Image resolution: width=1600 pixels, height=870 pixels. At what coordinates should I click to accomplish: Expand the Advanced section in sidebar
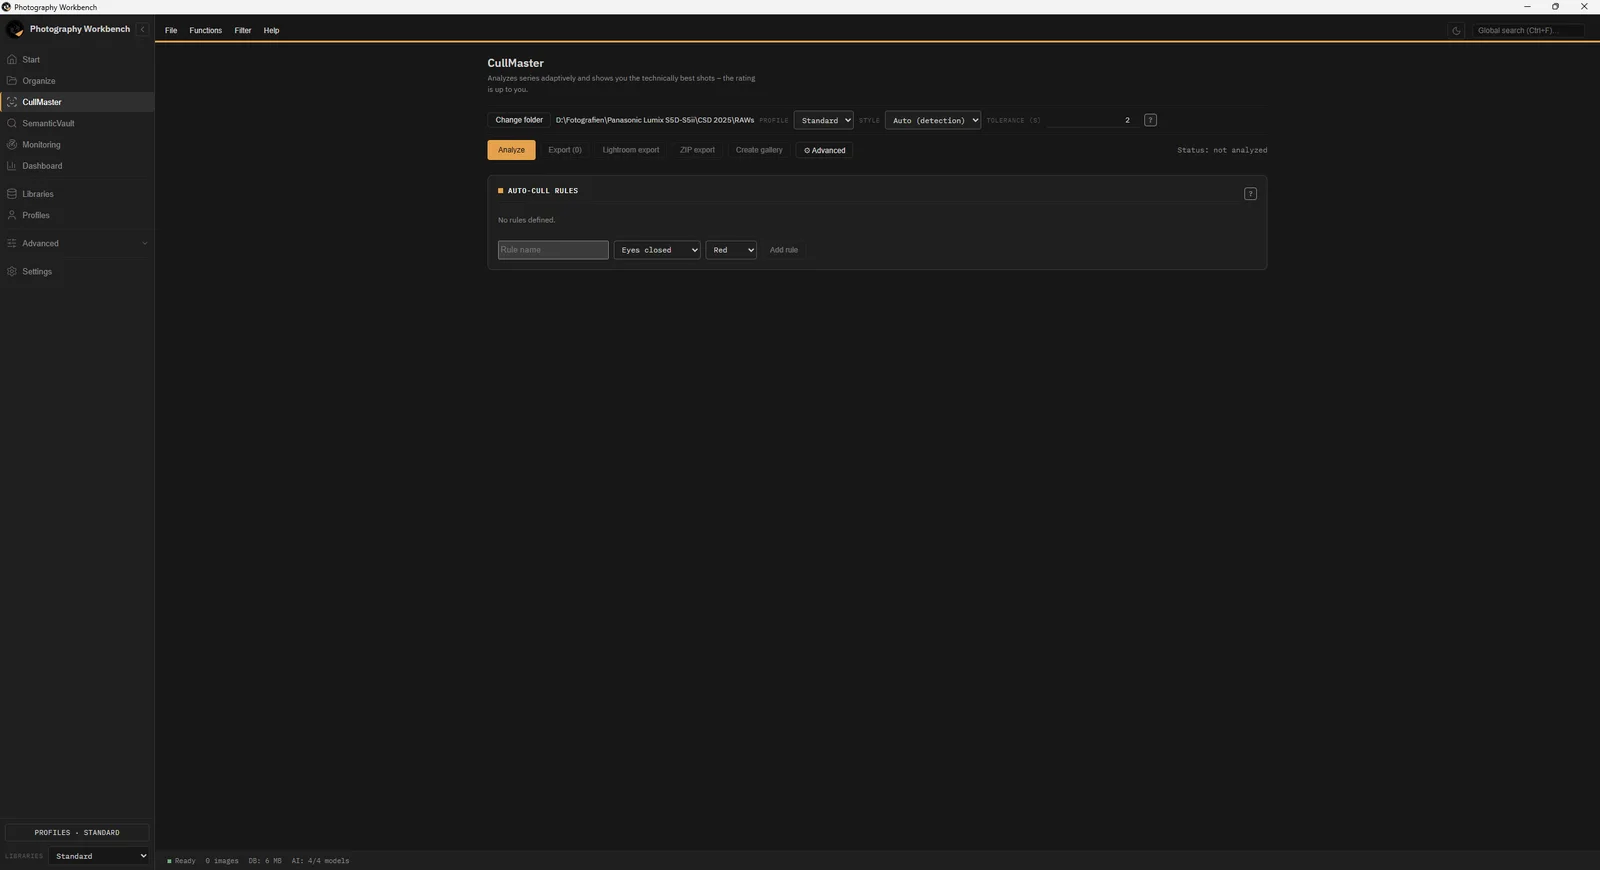click(x=77, y=244)
